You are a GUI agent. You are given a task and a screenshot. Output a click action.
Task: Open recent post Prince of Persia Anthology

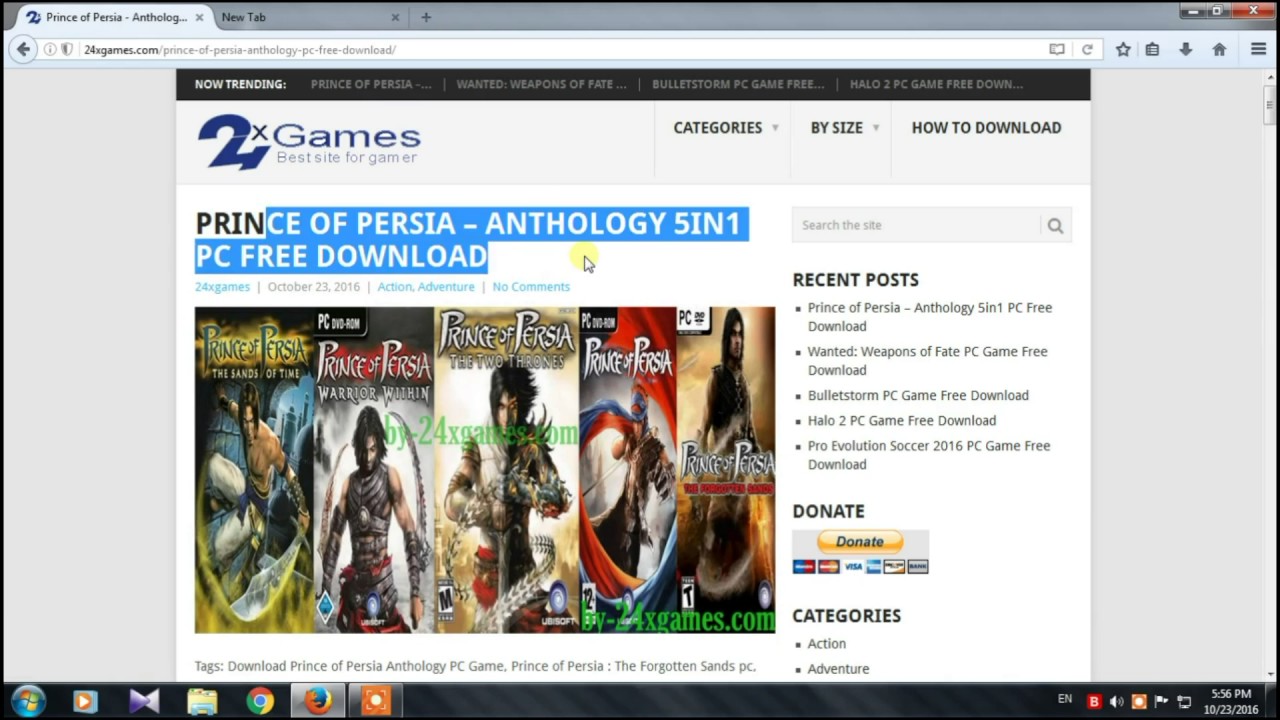tap(930, 317)
